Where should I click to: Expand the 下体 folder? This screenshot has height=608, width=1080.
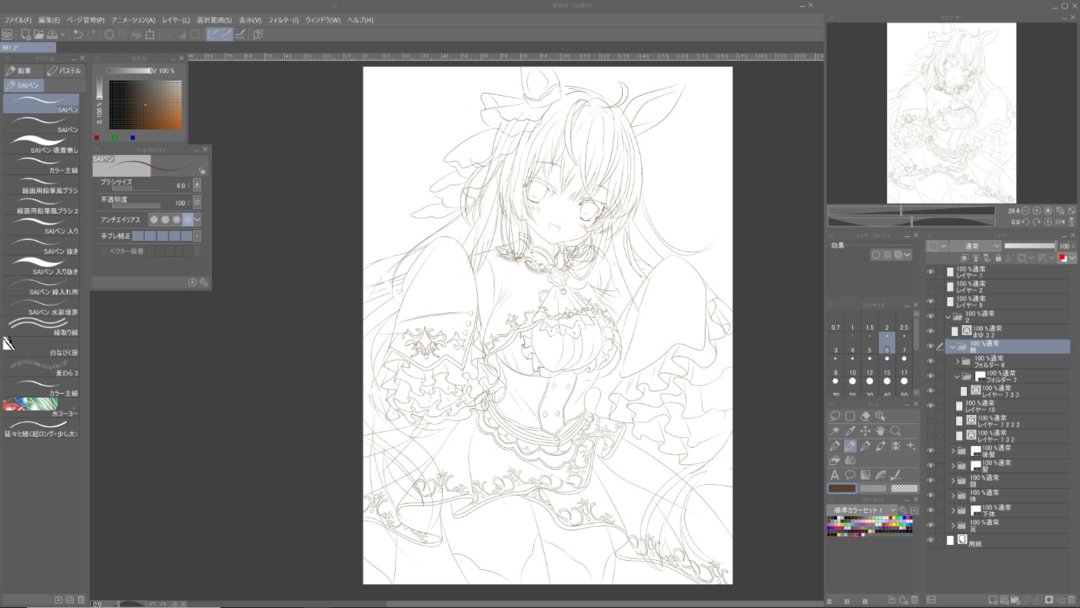(953, 510)
